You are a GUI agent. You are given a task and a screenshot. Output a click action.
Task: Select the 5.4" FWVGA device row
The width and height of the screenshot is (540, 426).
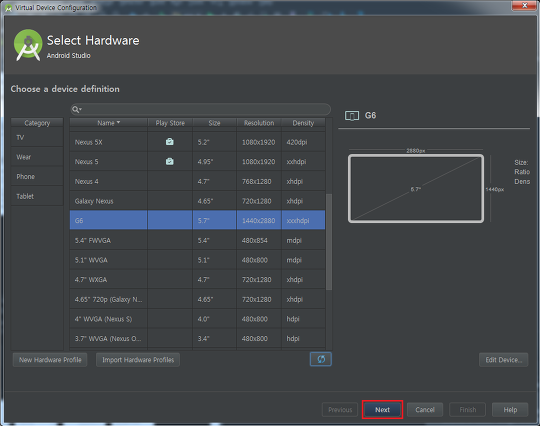tap(197, 240)
